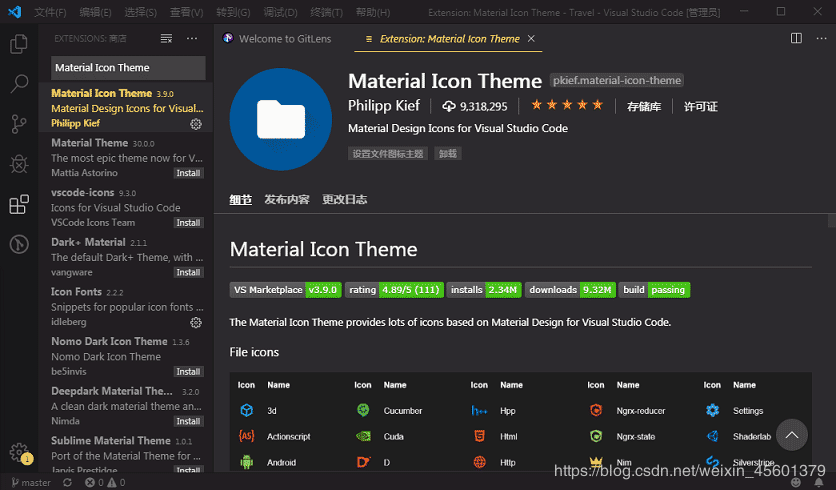The image size is (836, 490).
Task: Switch to the Welcome to GitLens tab
Action: coord(280,39)
